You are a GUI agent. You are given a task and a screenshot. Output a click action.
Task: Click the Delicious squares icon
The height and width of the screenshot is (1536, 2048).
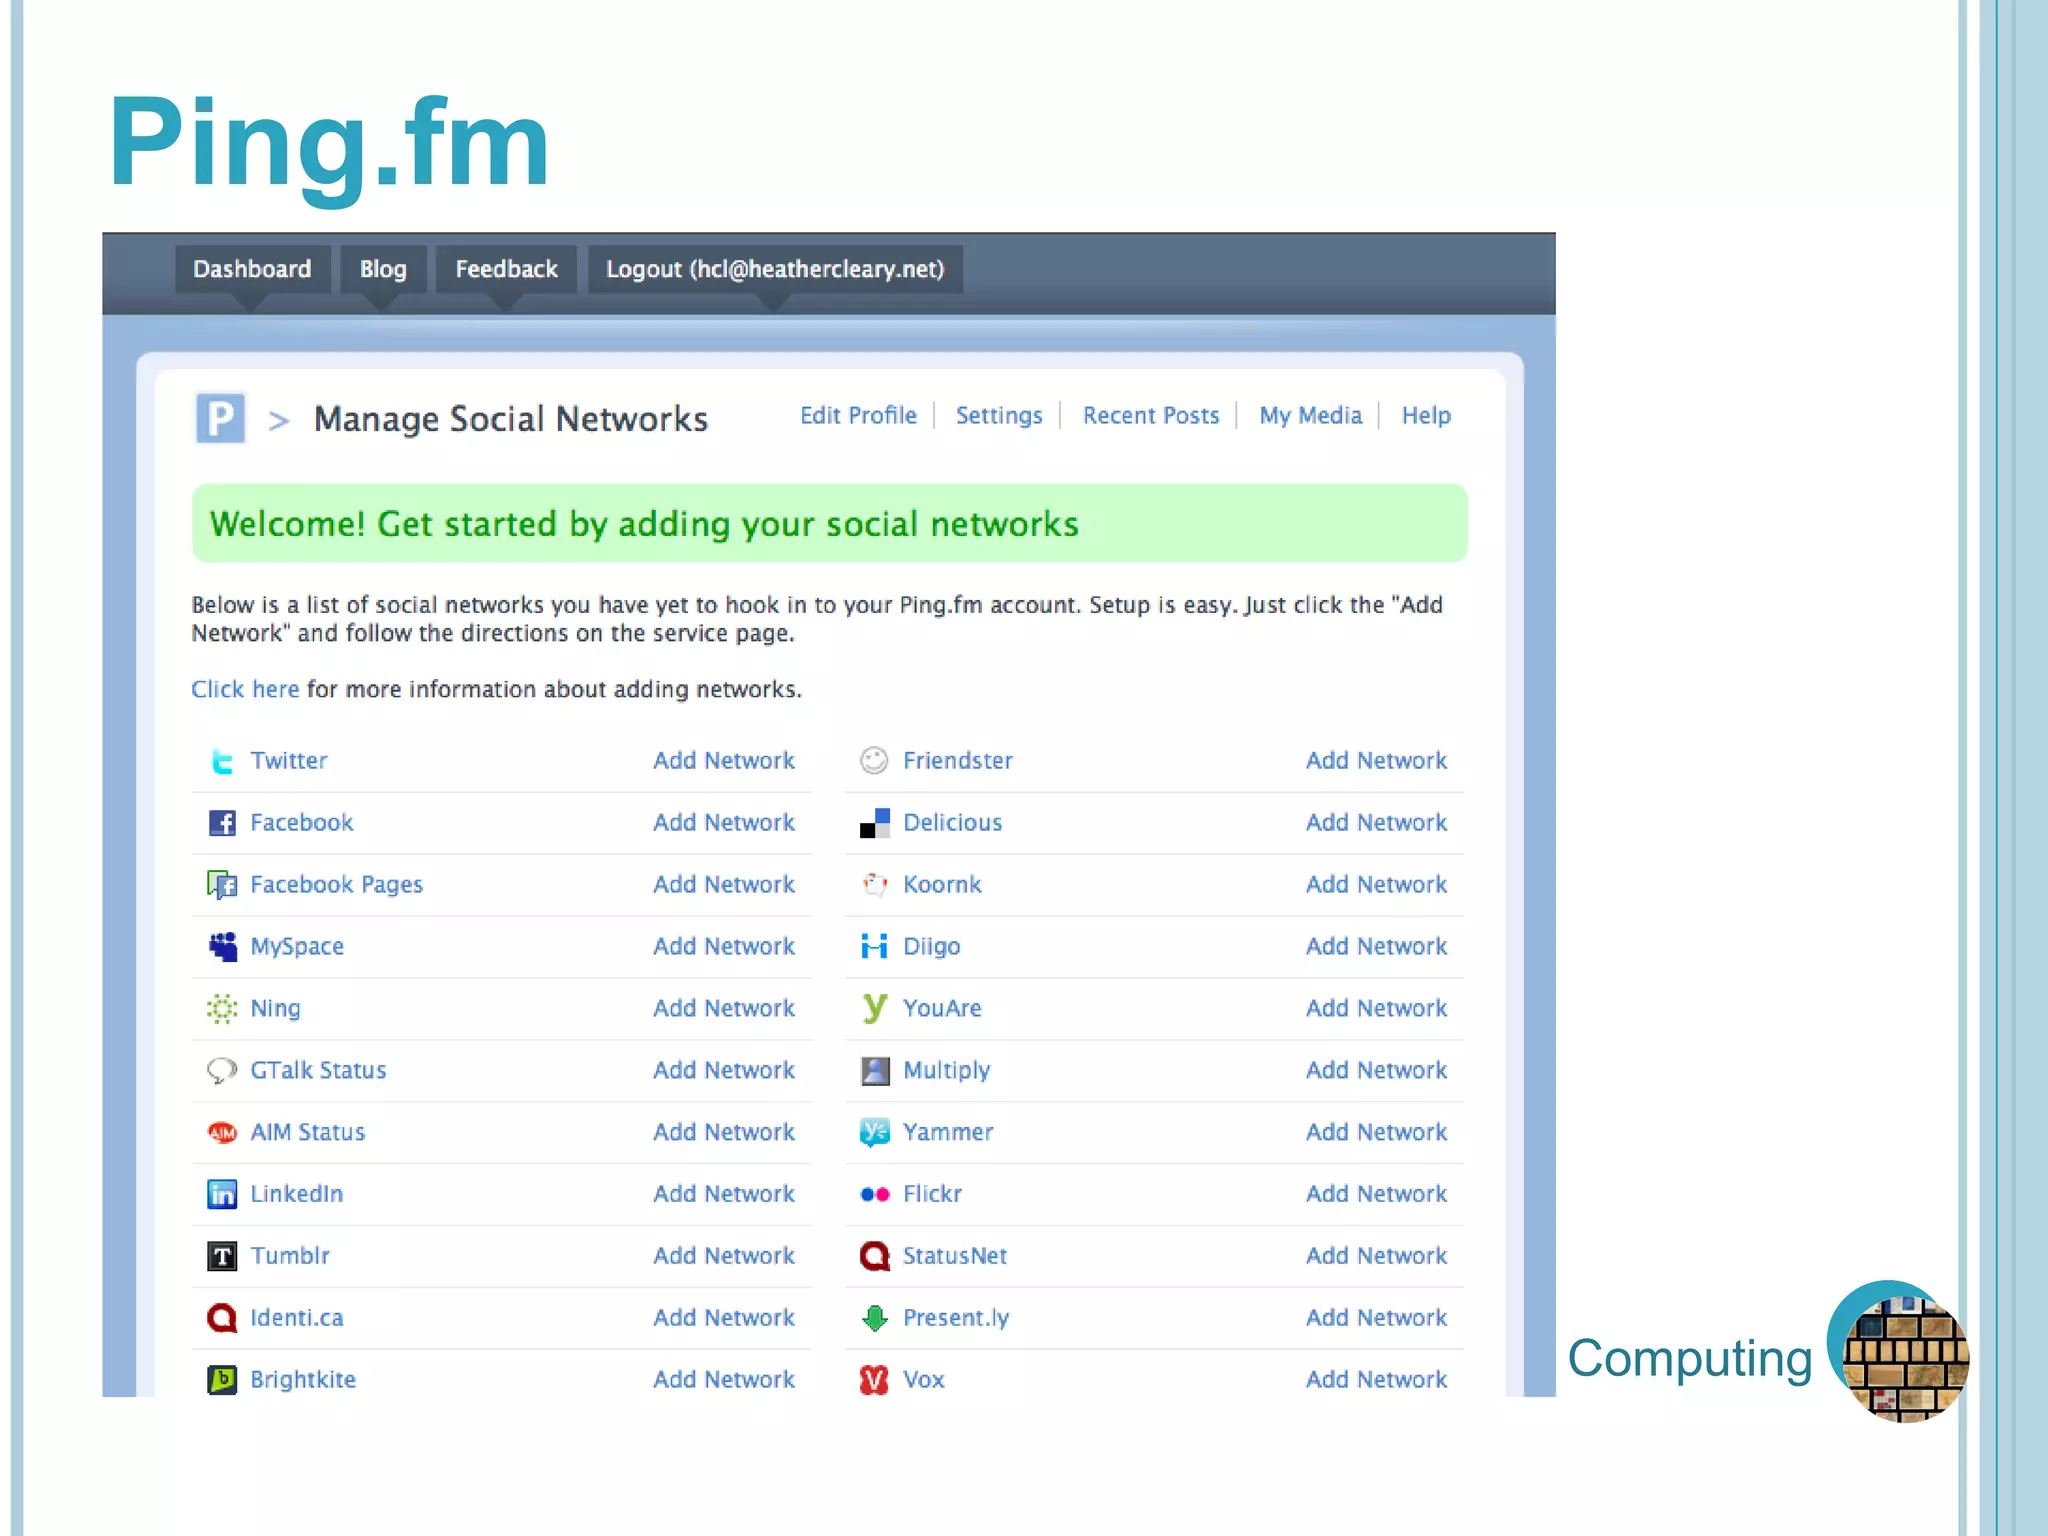(874, 823)
